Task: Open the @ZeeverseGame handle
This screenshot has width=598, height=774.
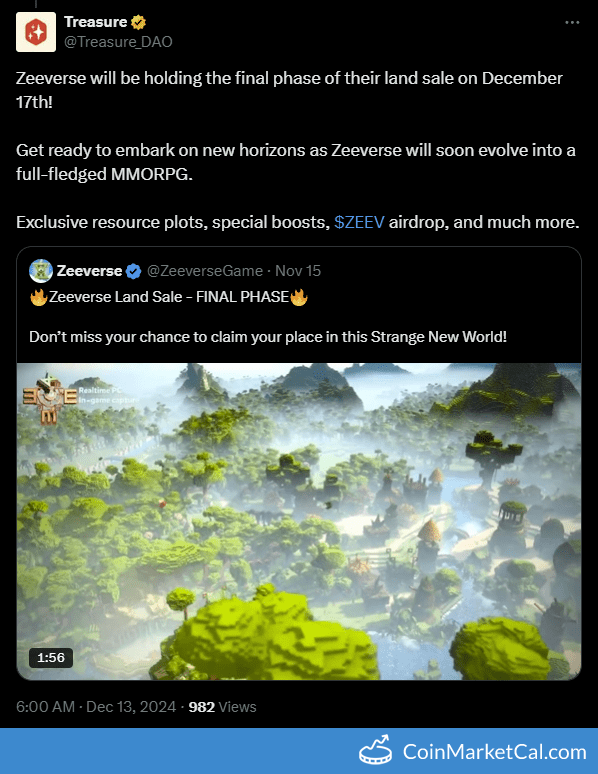Action: [x=205, y=271]
